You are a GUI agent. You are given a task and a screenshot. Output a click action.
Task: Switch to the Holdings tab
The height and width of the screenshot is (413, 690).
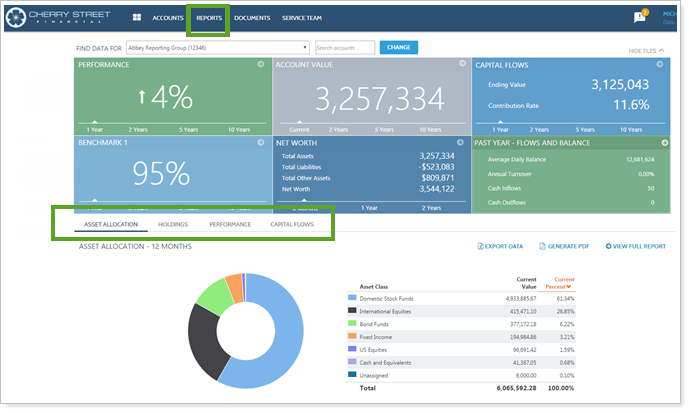(173, 224)
